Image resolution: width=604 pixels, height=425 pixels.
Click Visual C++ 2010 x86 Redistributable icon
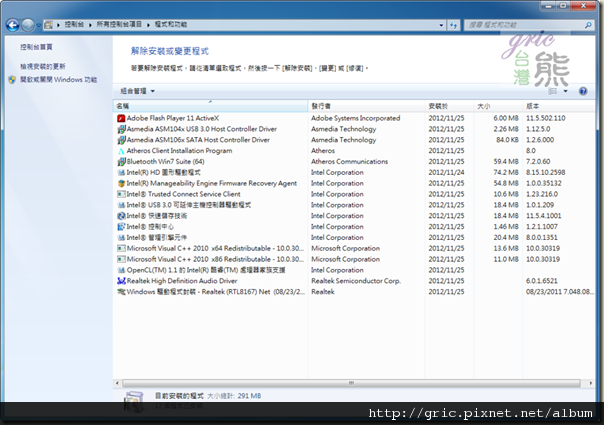click(x=121, y=259)
